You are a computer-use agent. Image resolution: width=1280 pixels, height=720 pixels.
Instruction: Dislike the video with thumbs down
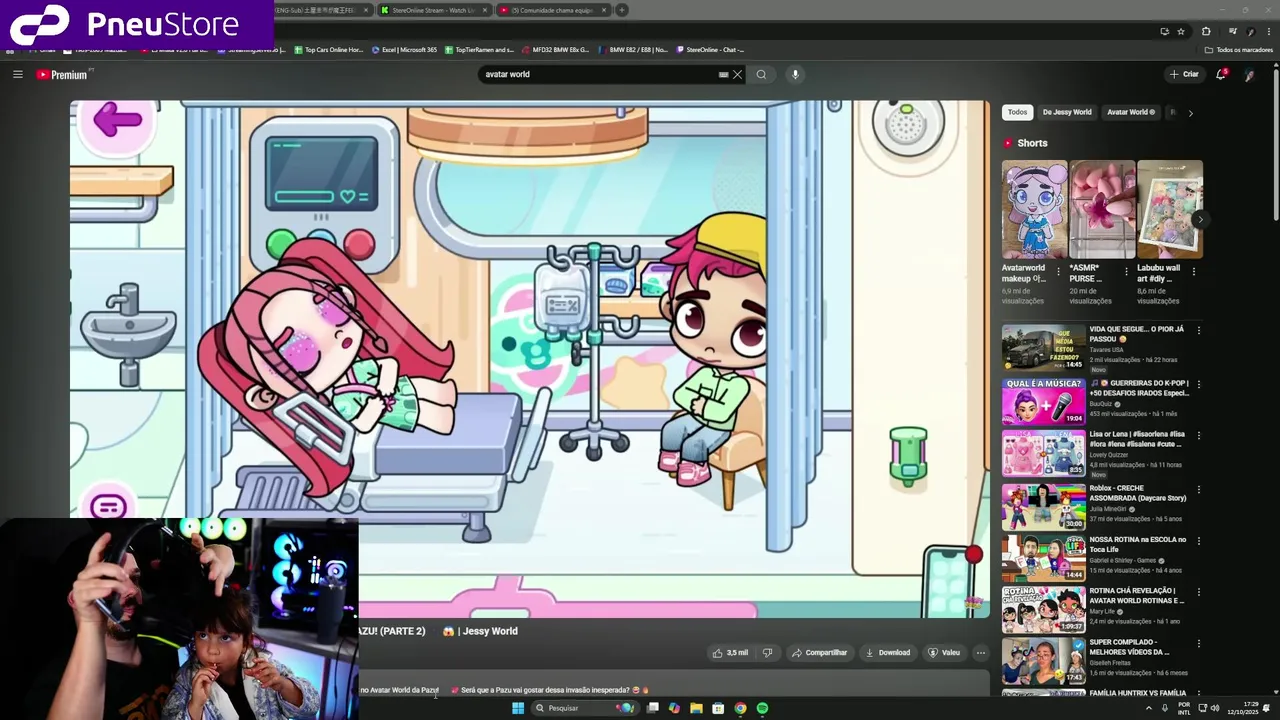pyautogui.click(x=768, y=653)
